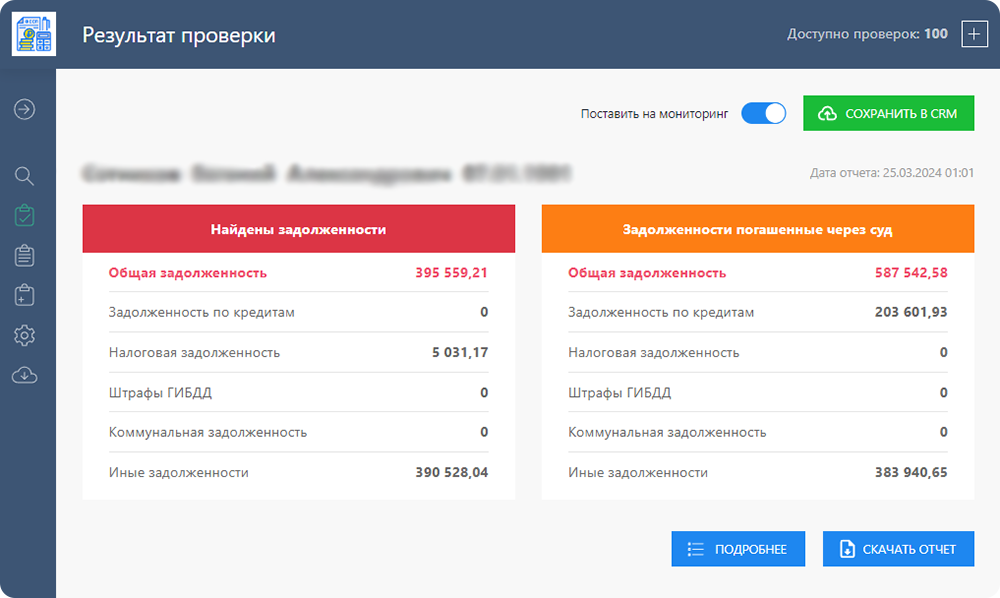Click the total debt amount 587 542,58

(x=910, y=273)
